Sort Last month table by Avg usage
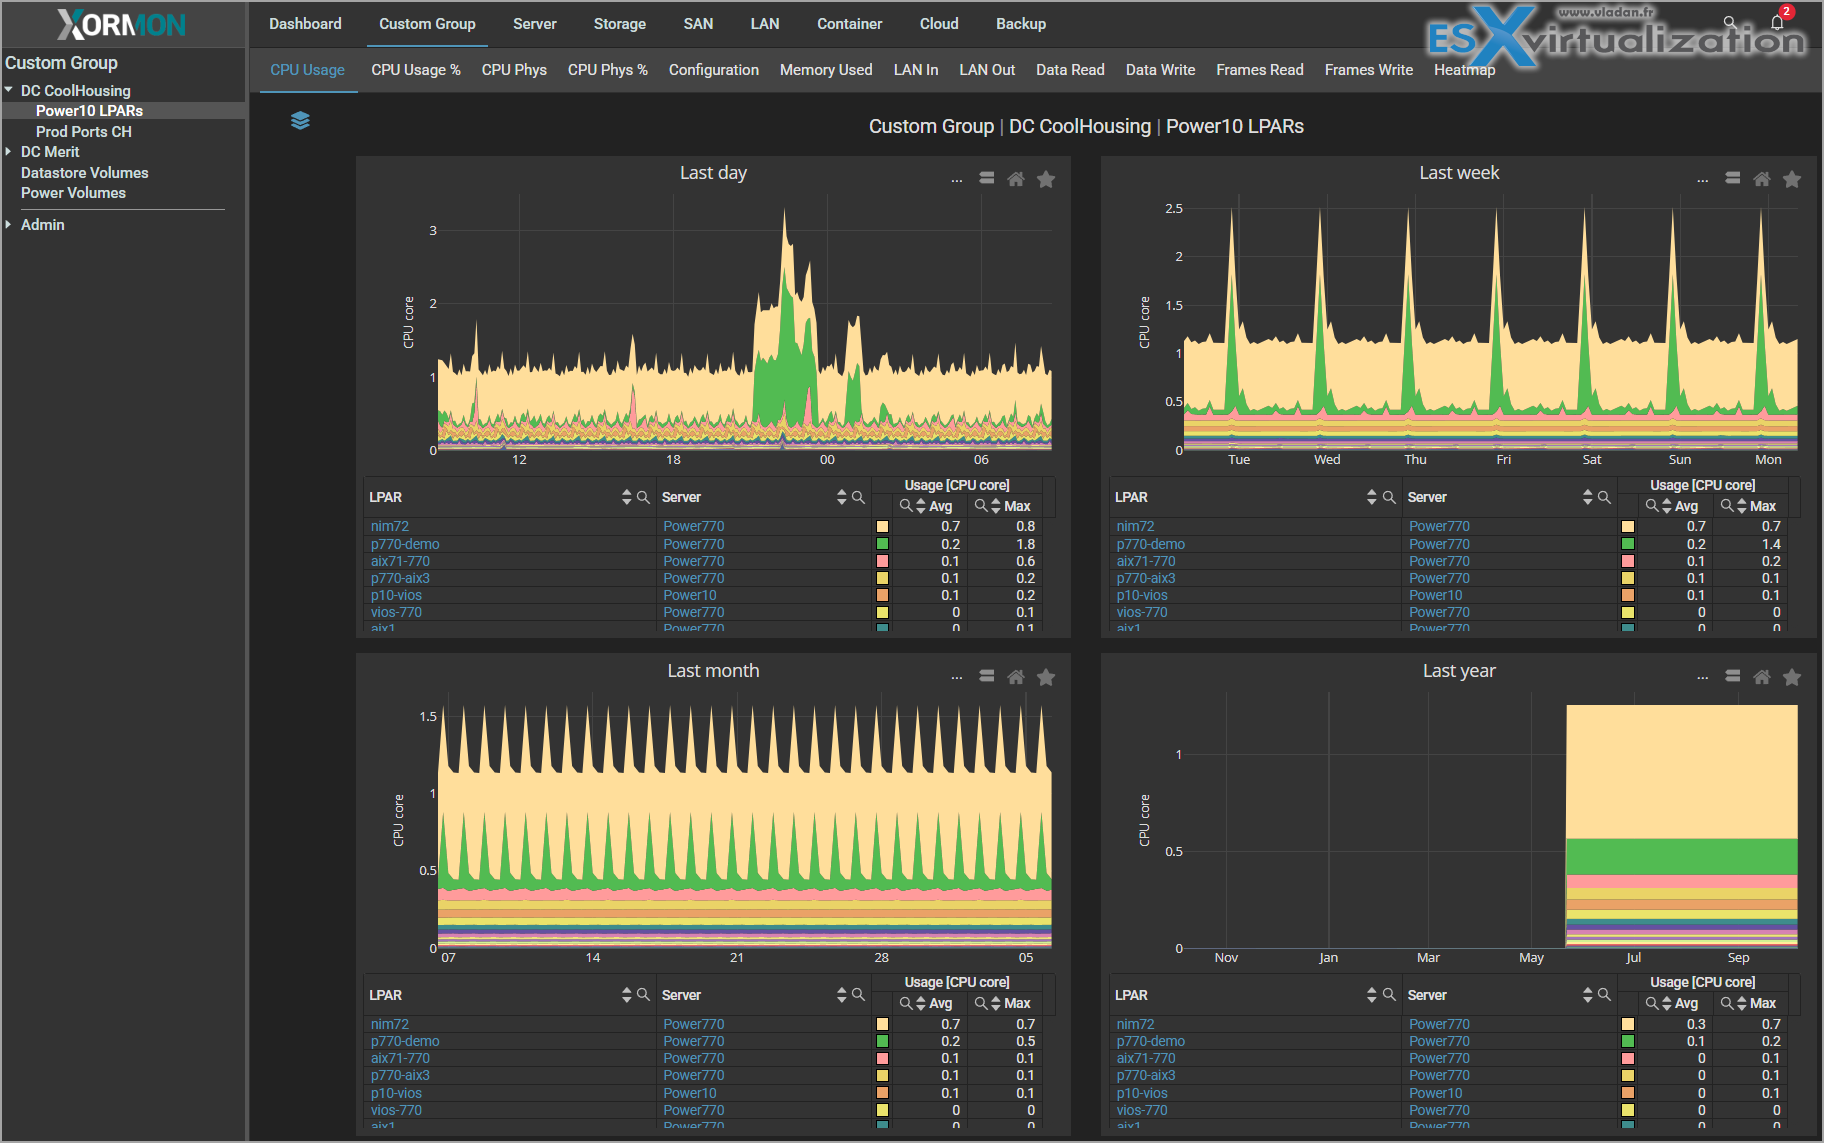This screenshot has width=1824, height=1143. click(x=921, y=1003)
